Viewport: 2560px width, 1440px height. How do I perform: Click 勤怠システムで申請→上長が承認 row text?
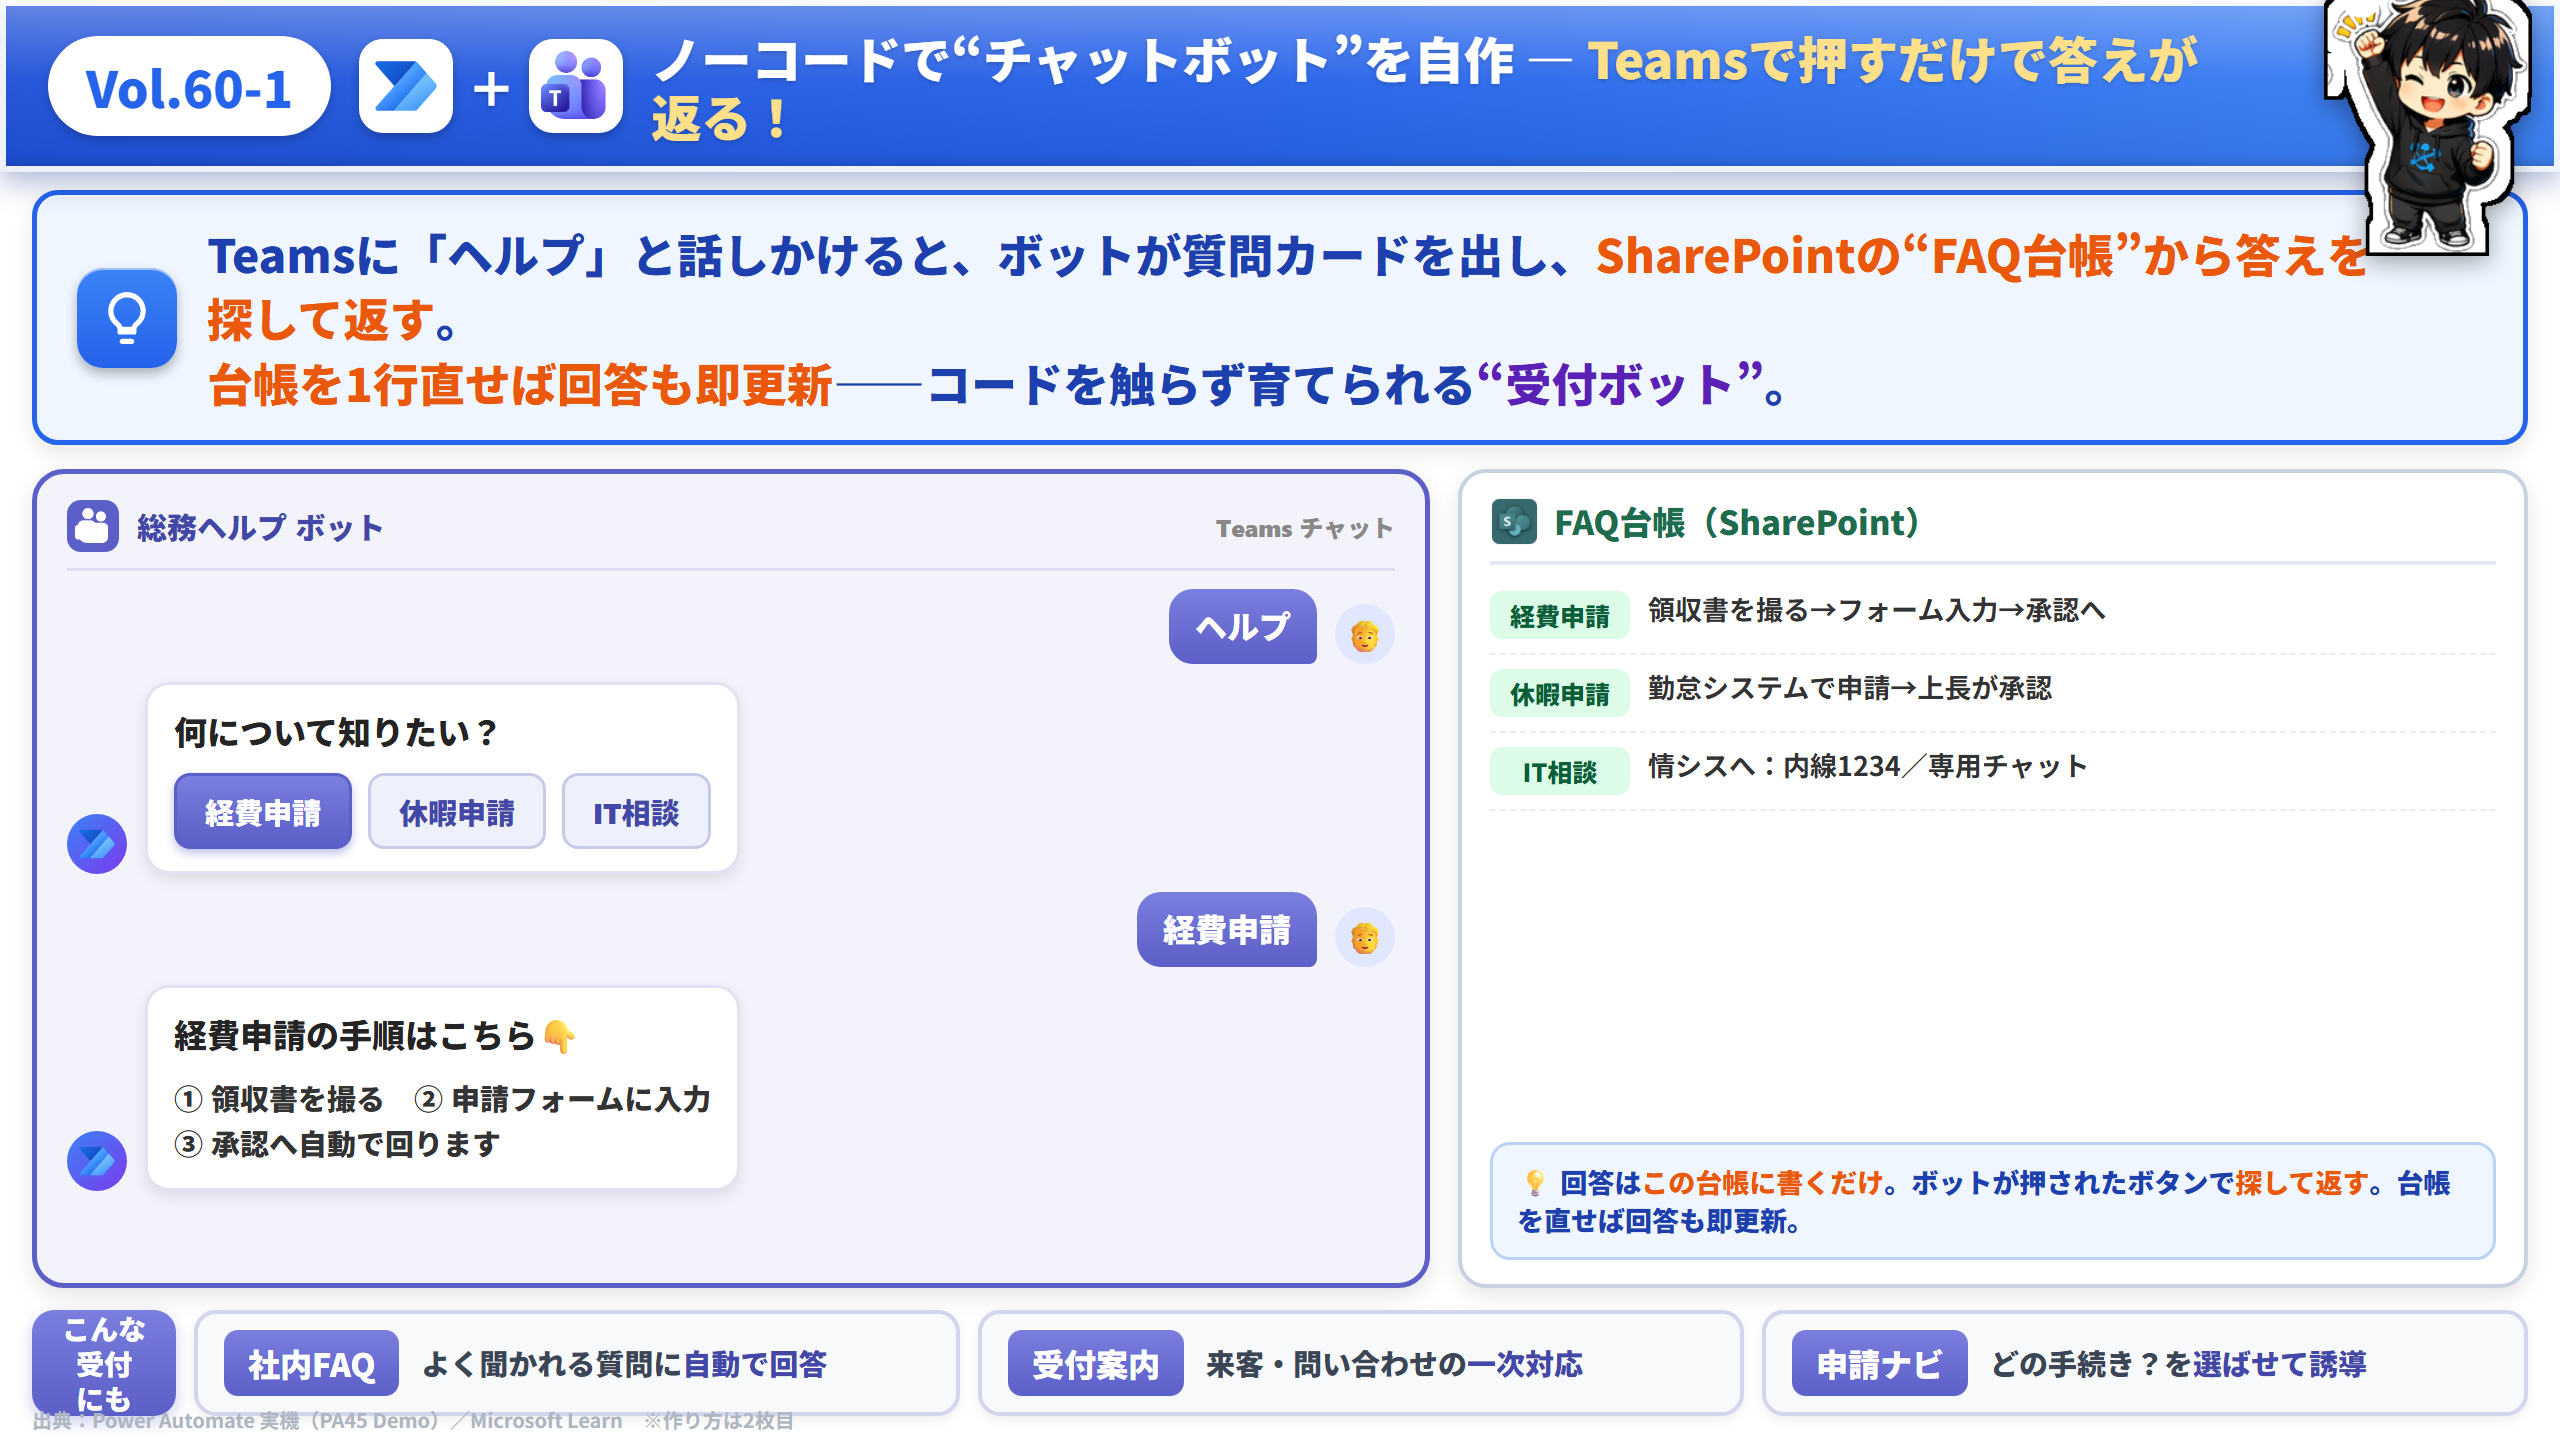pos(1850,688)
